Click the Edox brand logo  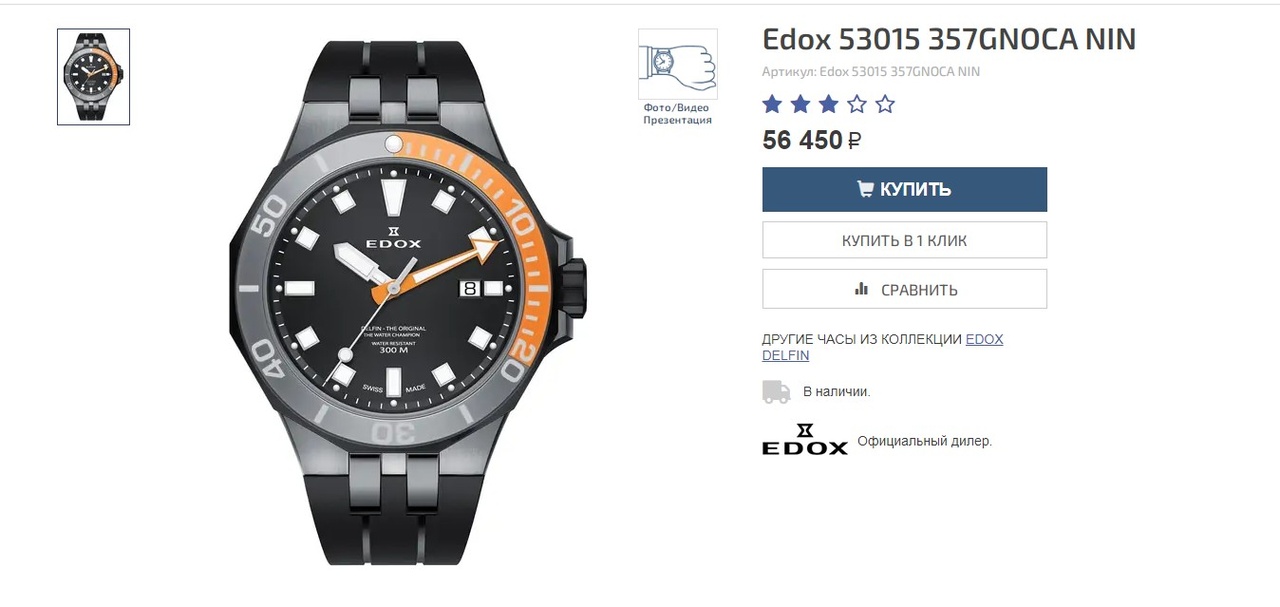click(x=804, y=440)
